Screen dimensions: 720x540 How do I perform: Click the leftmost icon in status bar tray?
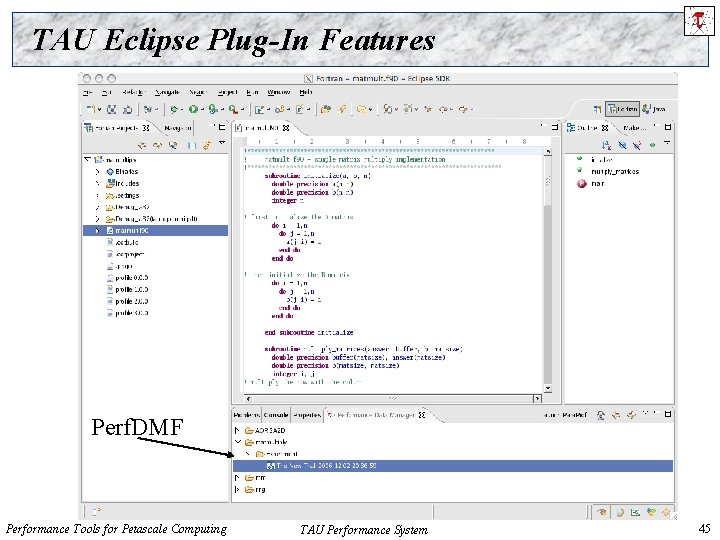(x=602, y=512)
